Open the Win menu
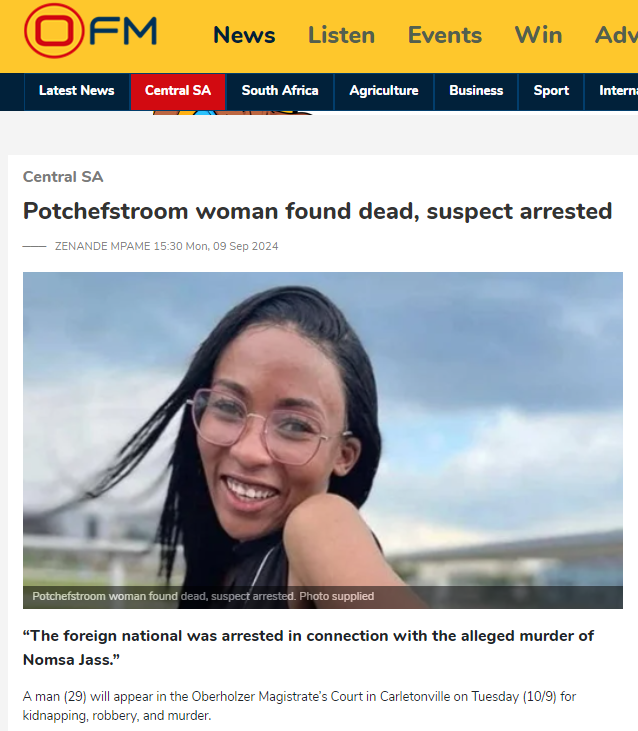The image size is (638, 731). tap(538, 35)
